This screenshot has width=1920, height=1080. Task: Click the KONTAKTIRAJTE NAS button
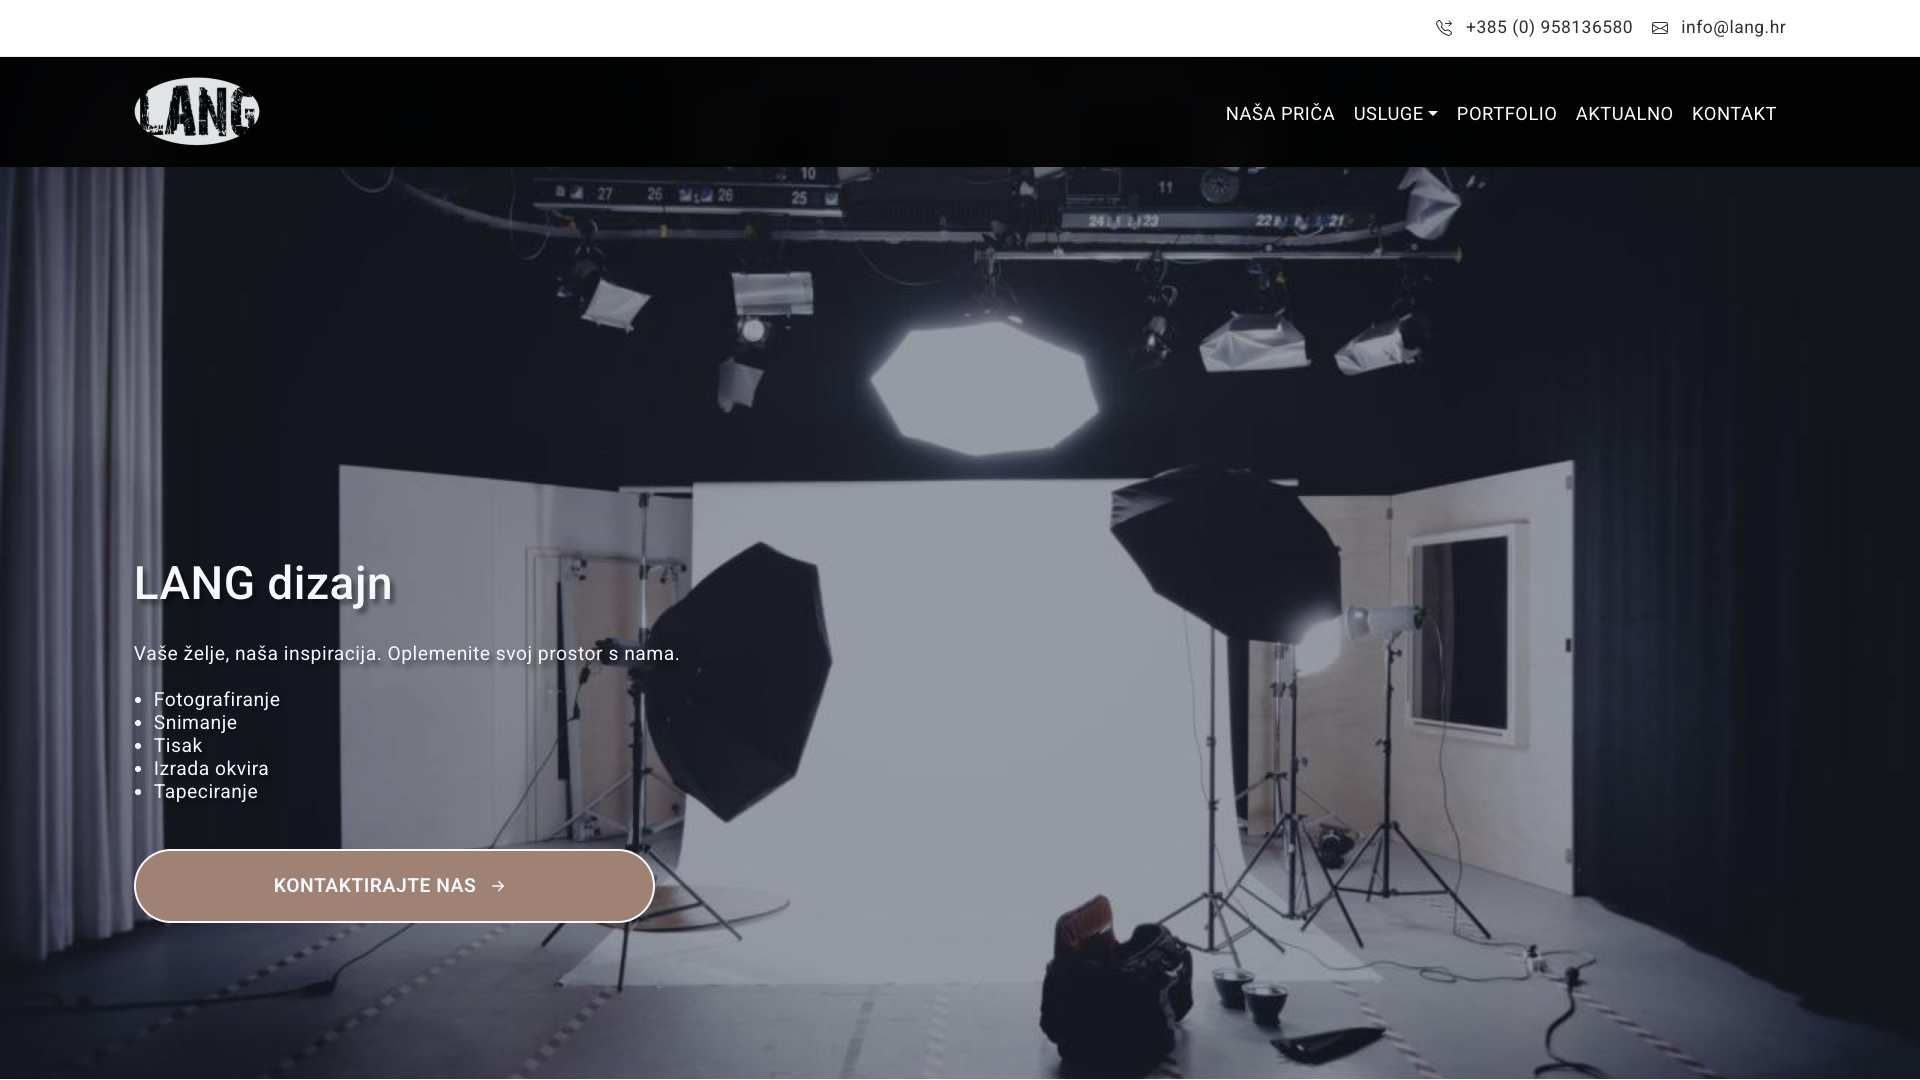click(394, 886)
